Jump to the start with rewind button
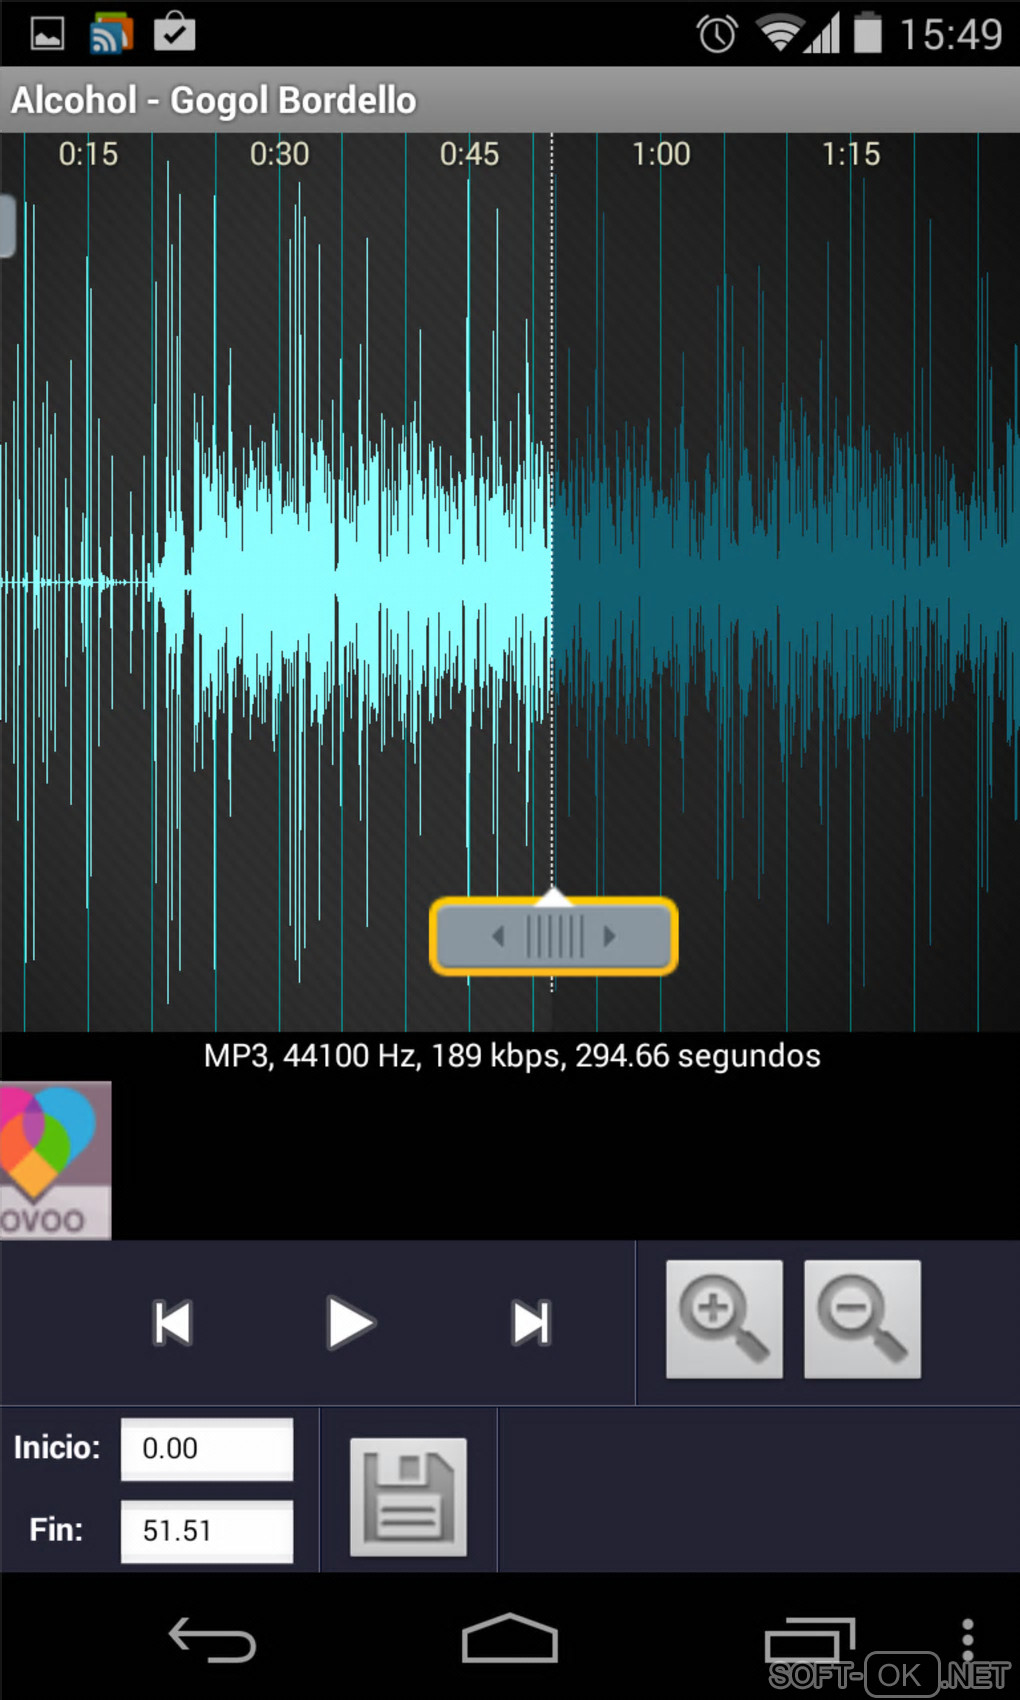 (x=173, y=1323)
